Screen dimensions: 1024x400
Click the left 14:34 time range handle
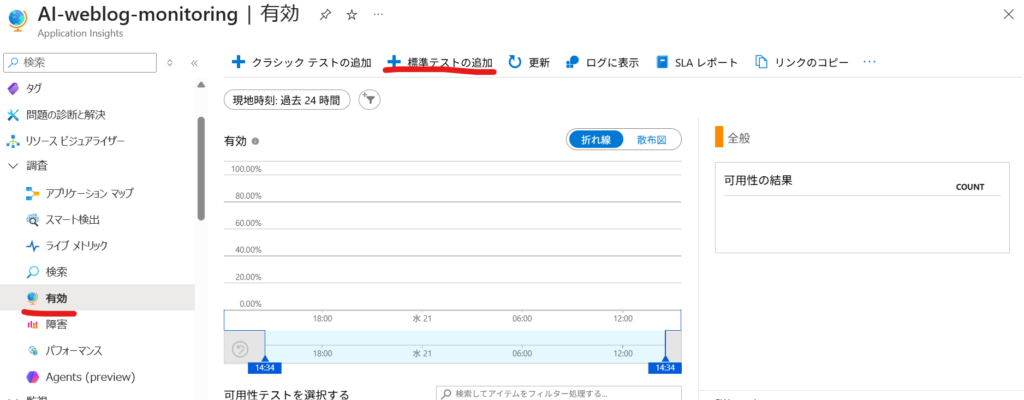pos(264,362)
